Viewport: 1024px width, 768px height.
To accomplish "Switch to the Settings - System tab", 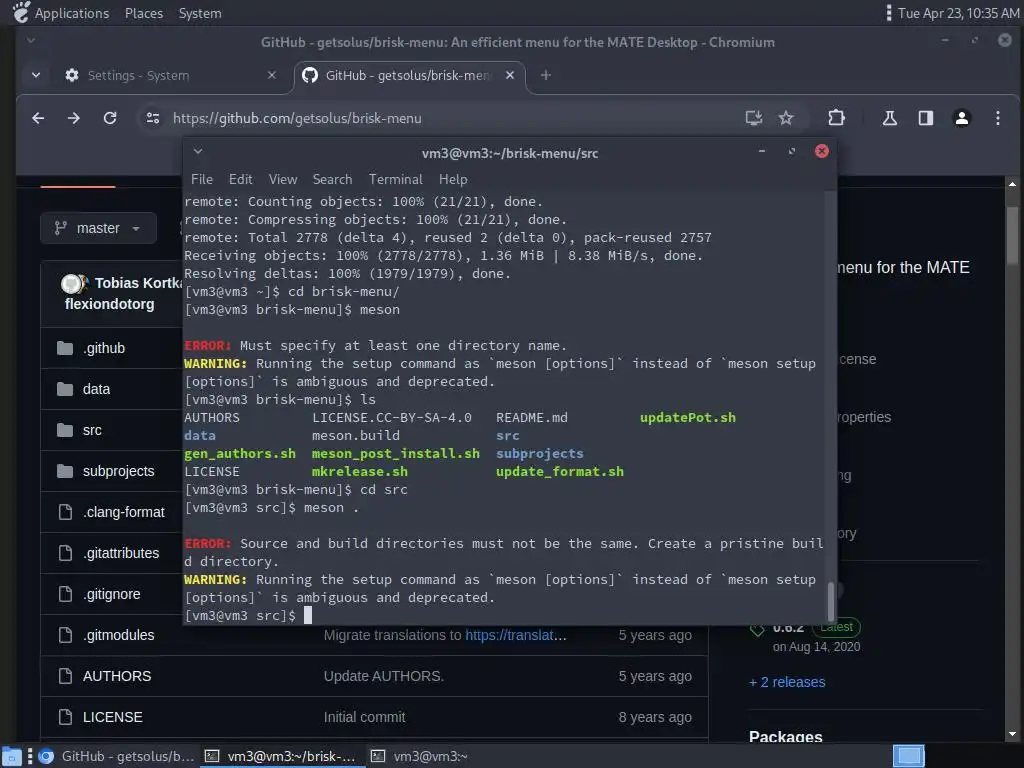I will (169, 76).
